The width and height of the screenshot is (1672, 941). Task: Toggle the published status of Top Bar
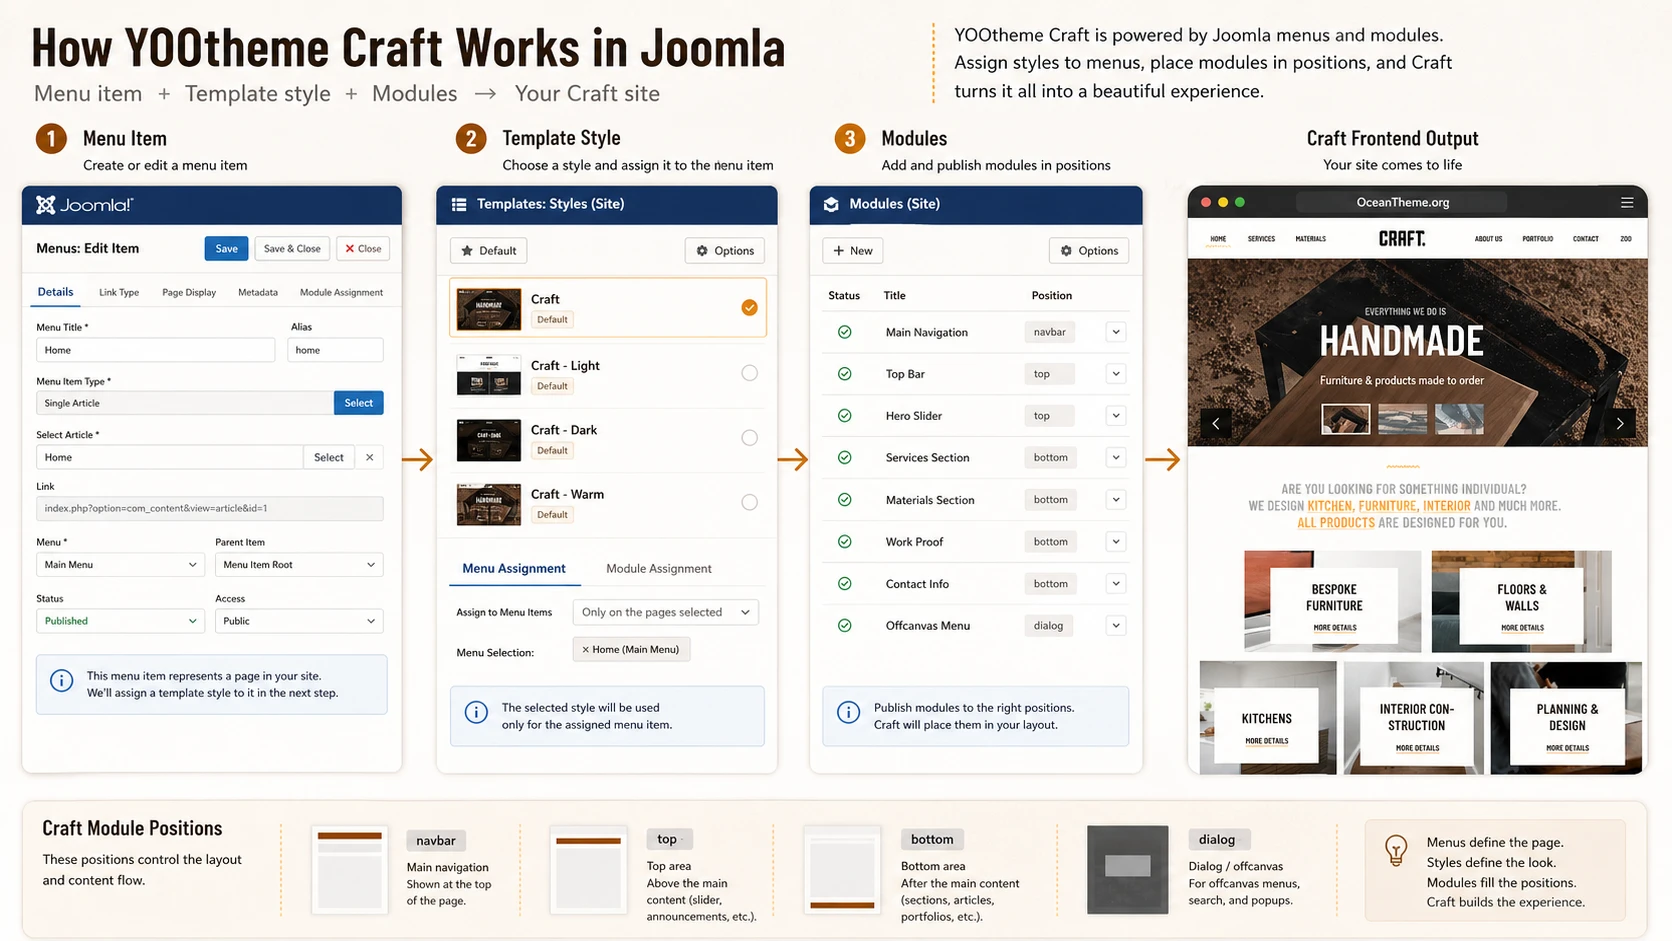pyautogui.click(x=845, y=374)
